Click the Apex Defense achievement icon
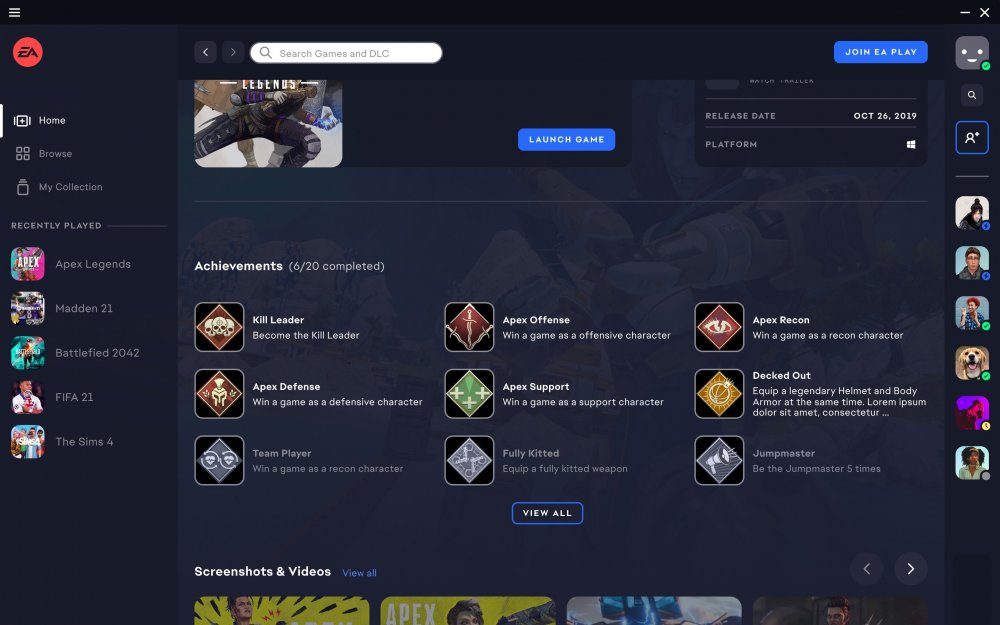1000x625 pixels. (219, 393)
